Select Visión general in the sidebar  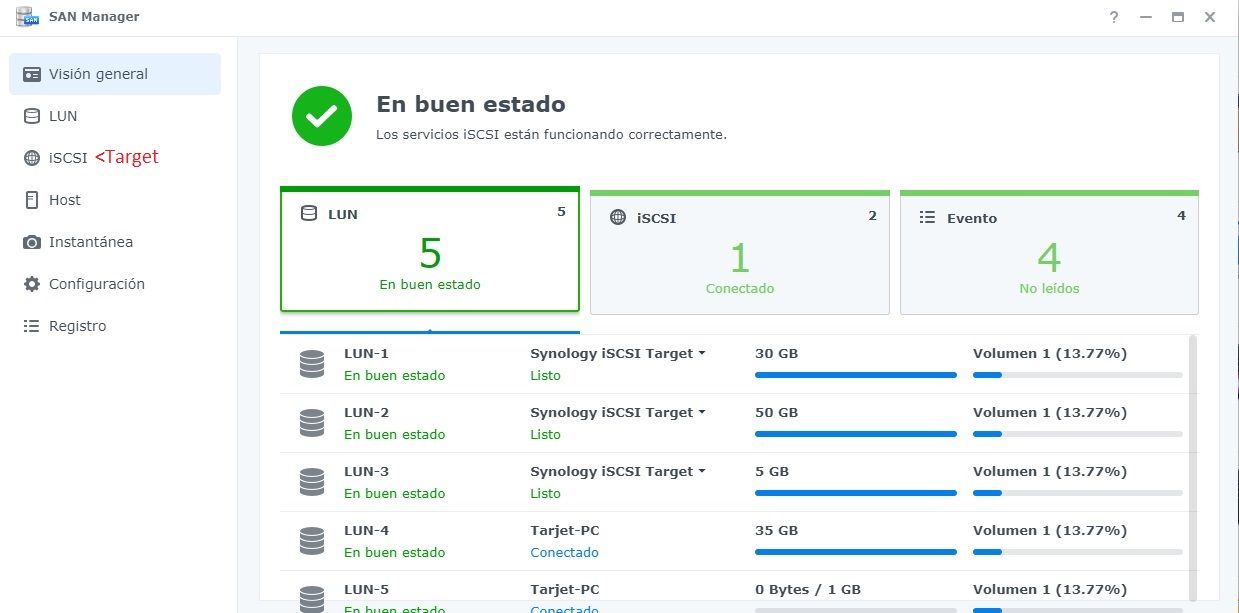point(98,73)
